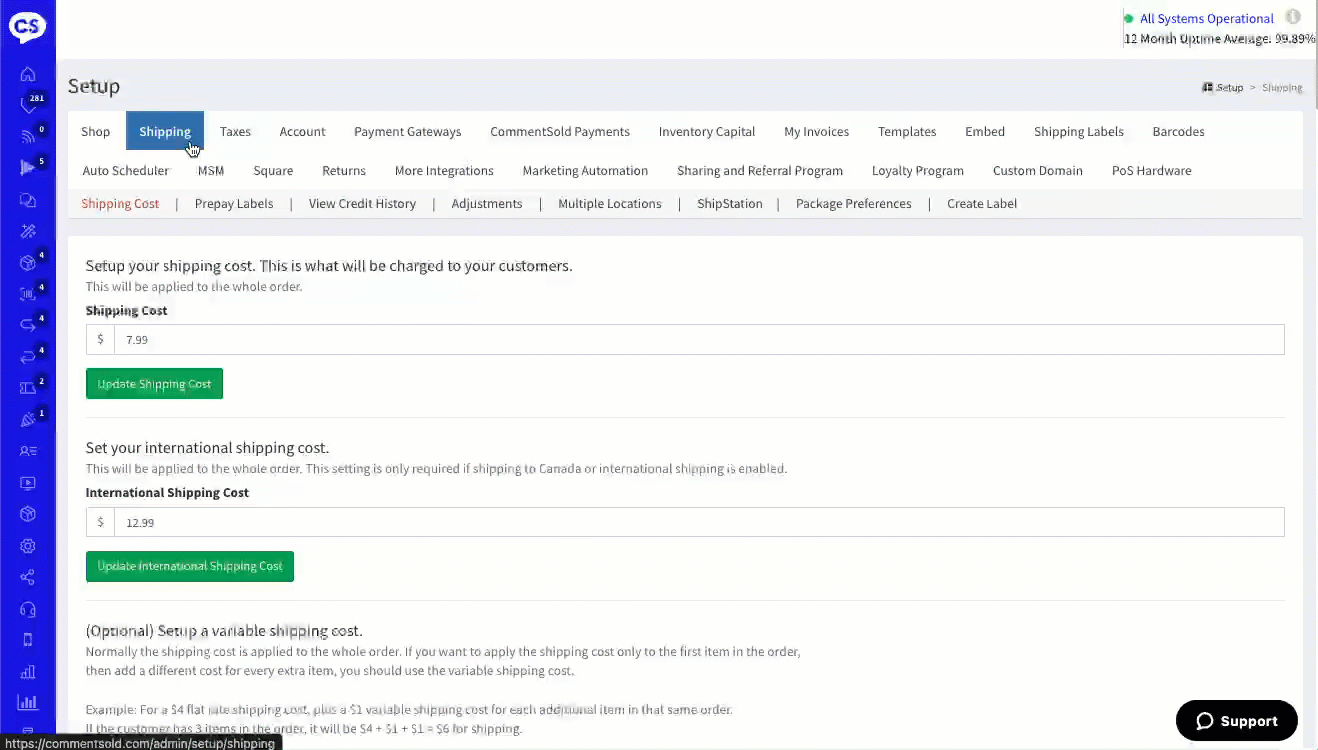Image resolution: width=1318 pixels, height=750 pixels.
Task: Open the settings gear in the sidebar
Action: coord(28,546)
